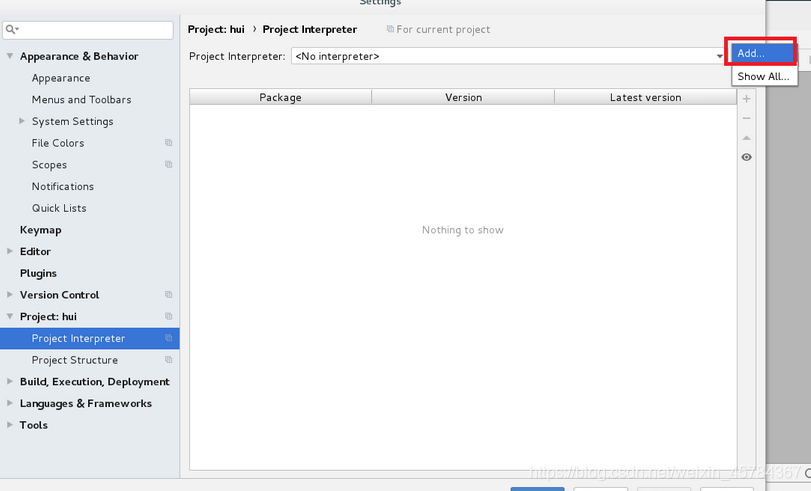Collapse the Project: hui section

[10, 316]
